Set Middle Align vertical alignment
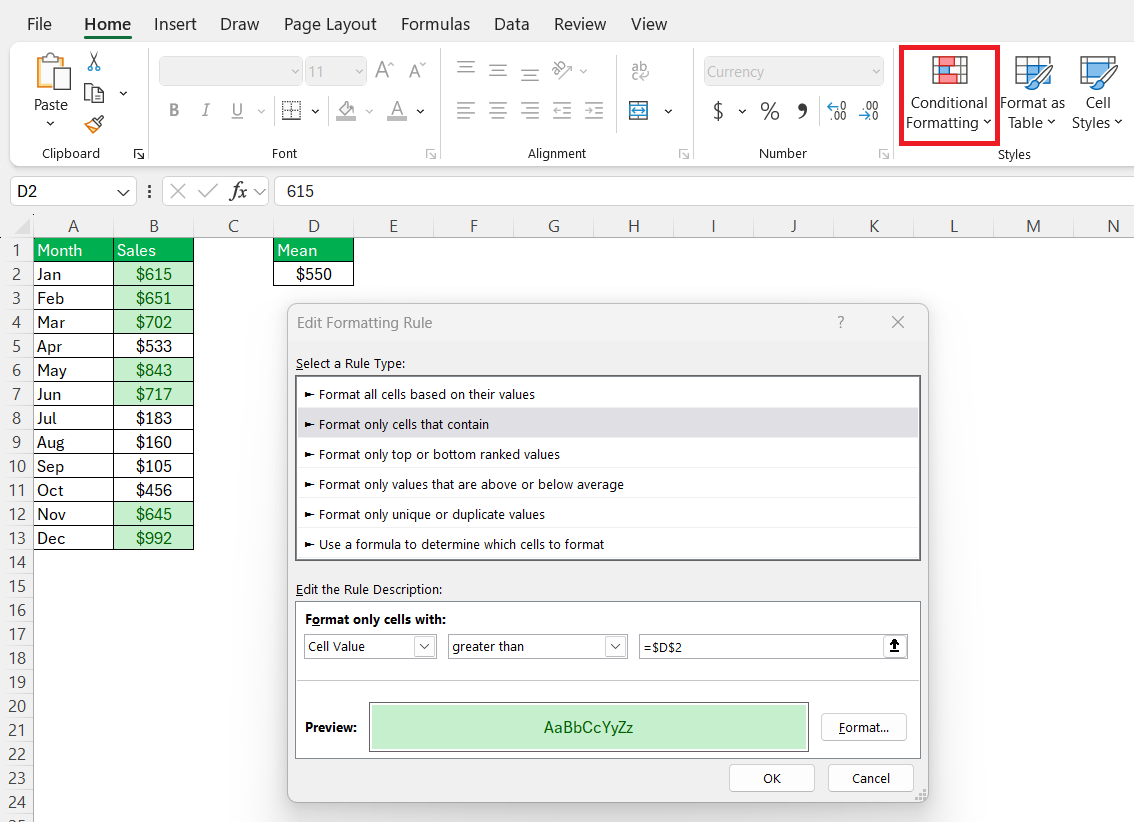Viewport: 1134px width, 822px height. pyautogui.click(x=498, y=70)
